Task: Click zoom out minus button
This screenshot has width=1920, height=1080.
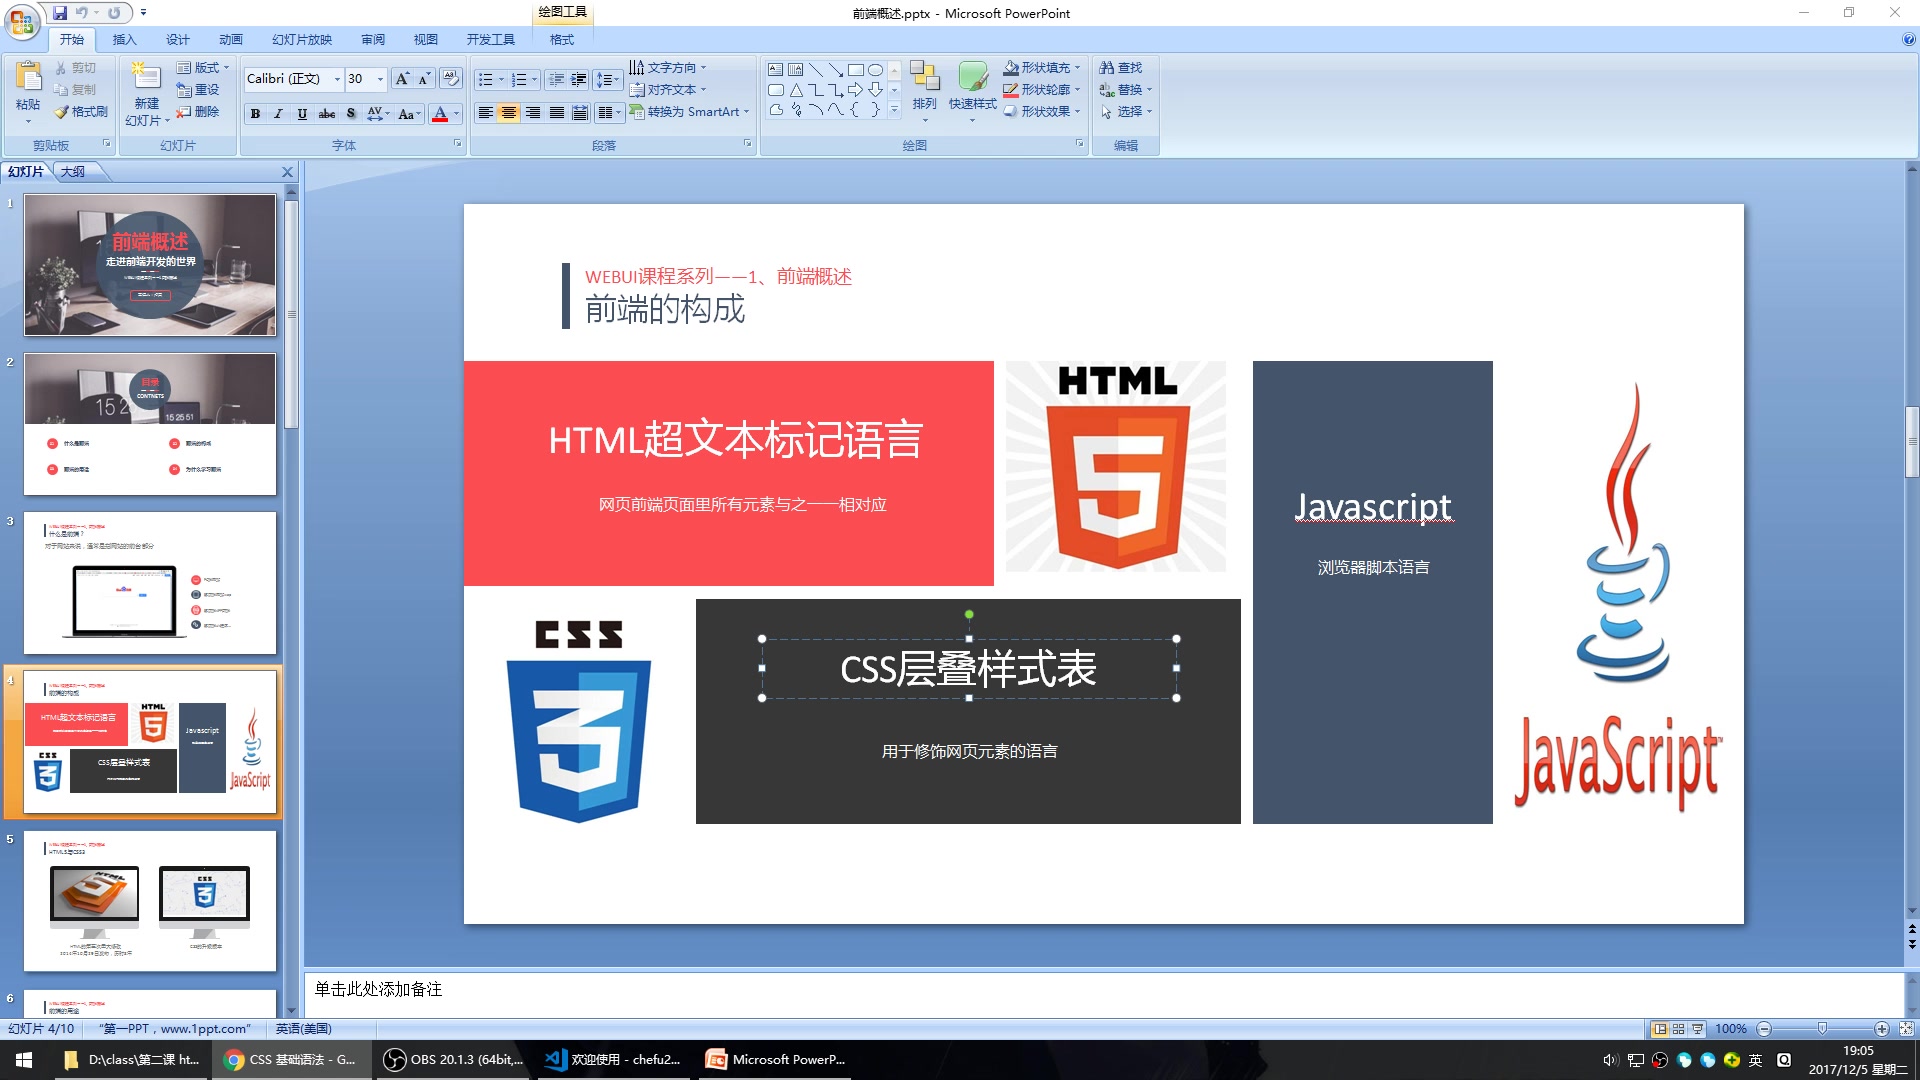Action: pyautogui.click(x=1764, y=1029)
